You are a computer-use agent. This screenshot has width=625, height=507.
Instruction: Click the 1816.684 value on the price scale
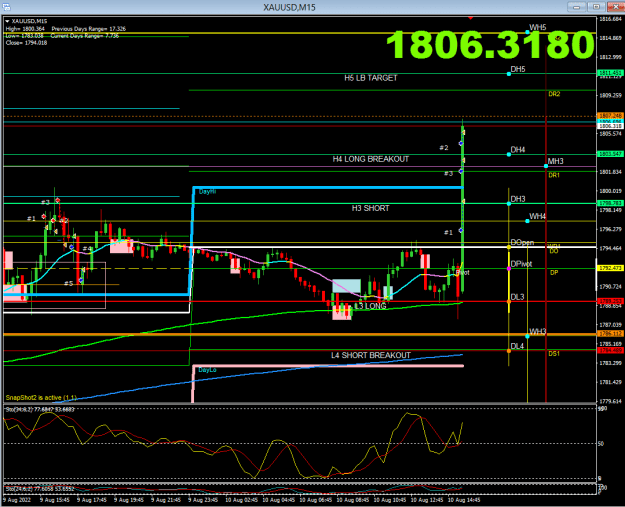point(610,19)
